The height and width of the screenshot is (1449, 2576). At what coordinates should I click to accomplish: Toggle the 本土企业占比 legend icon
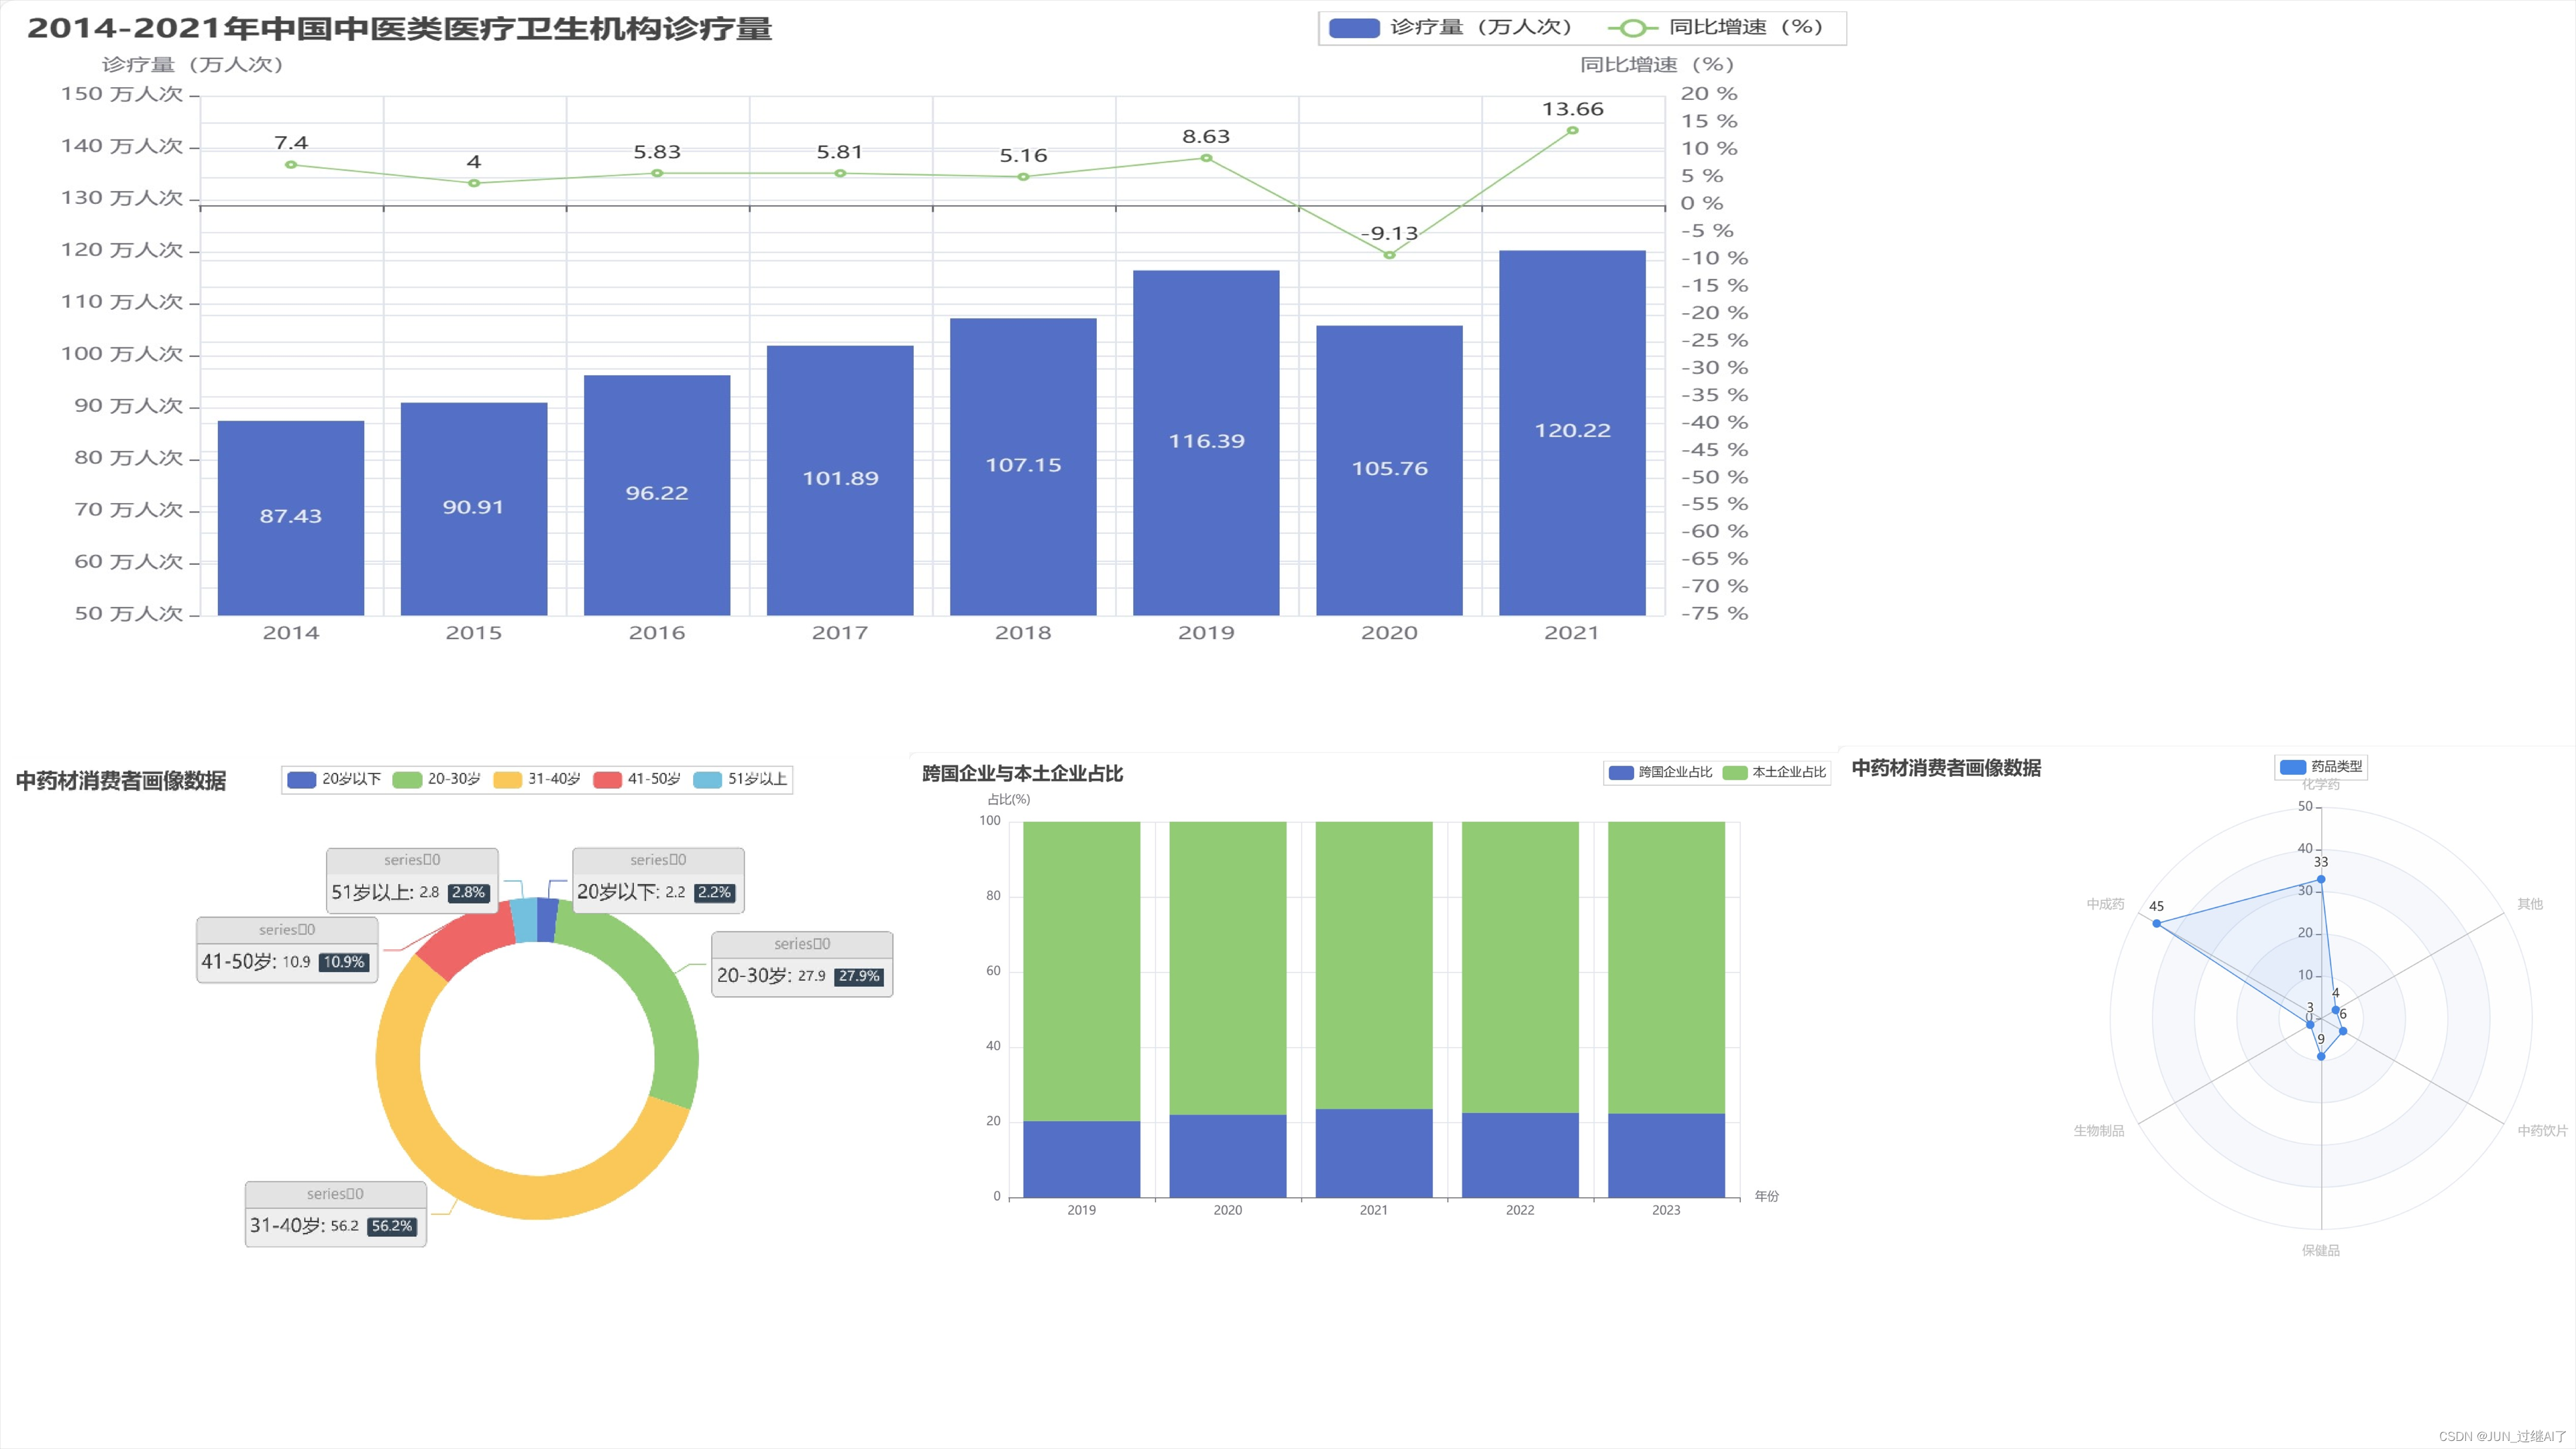pyautogui.click(x=1735, y=773)
